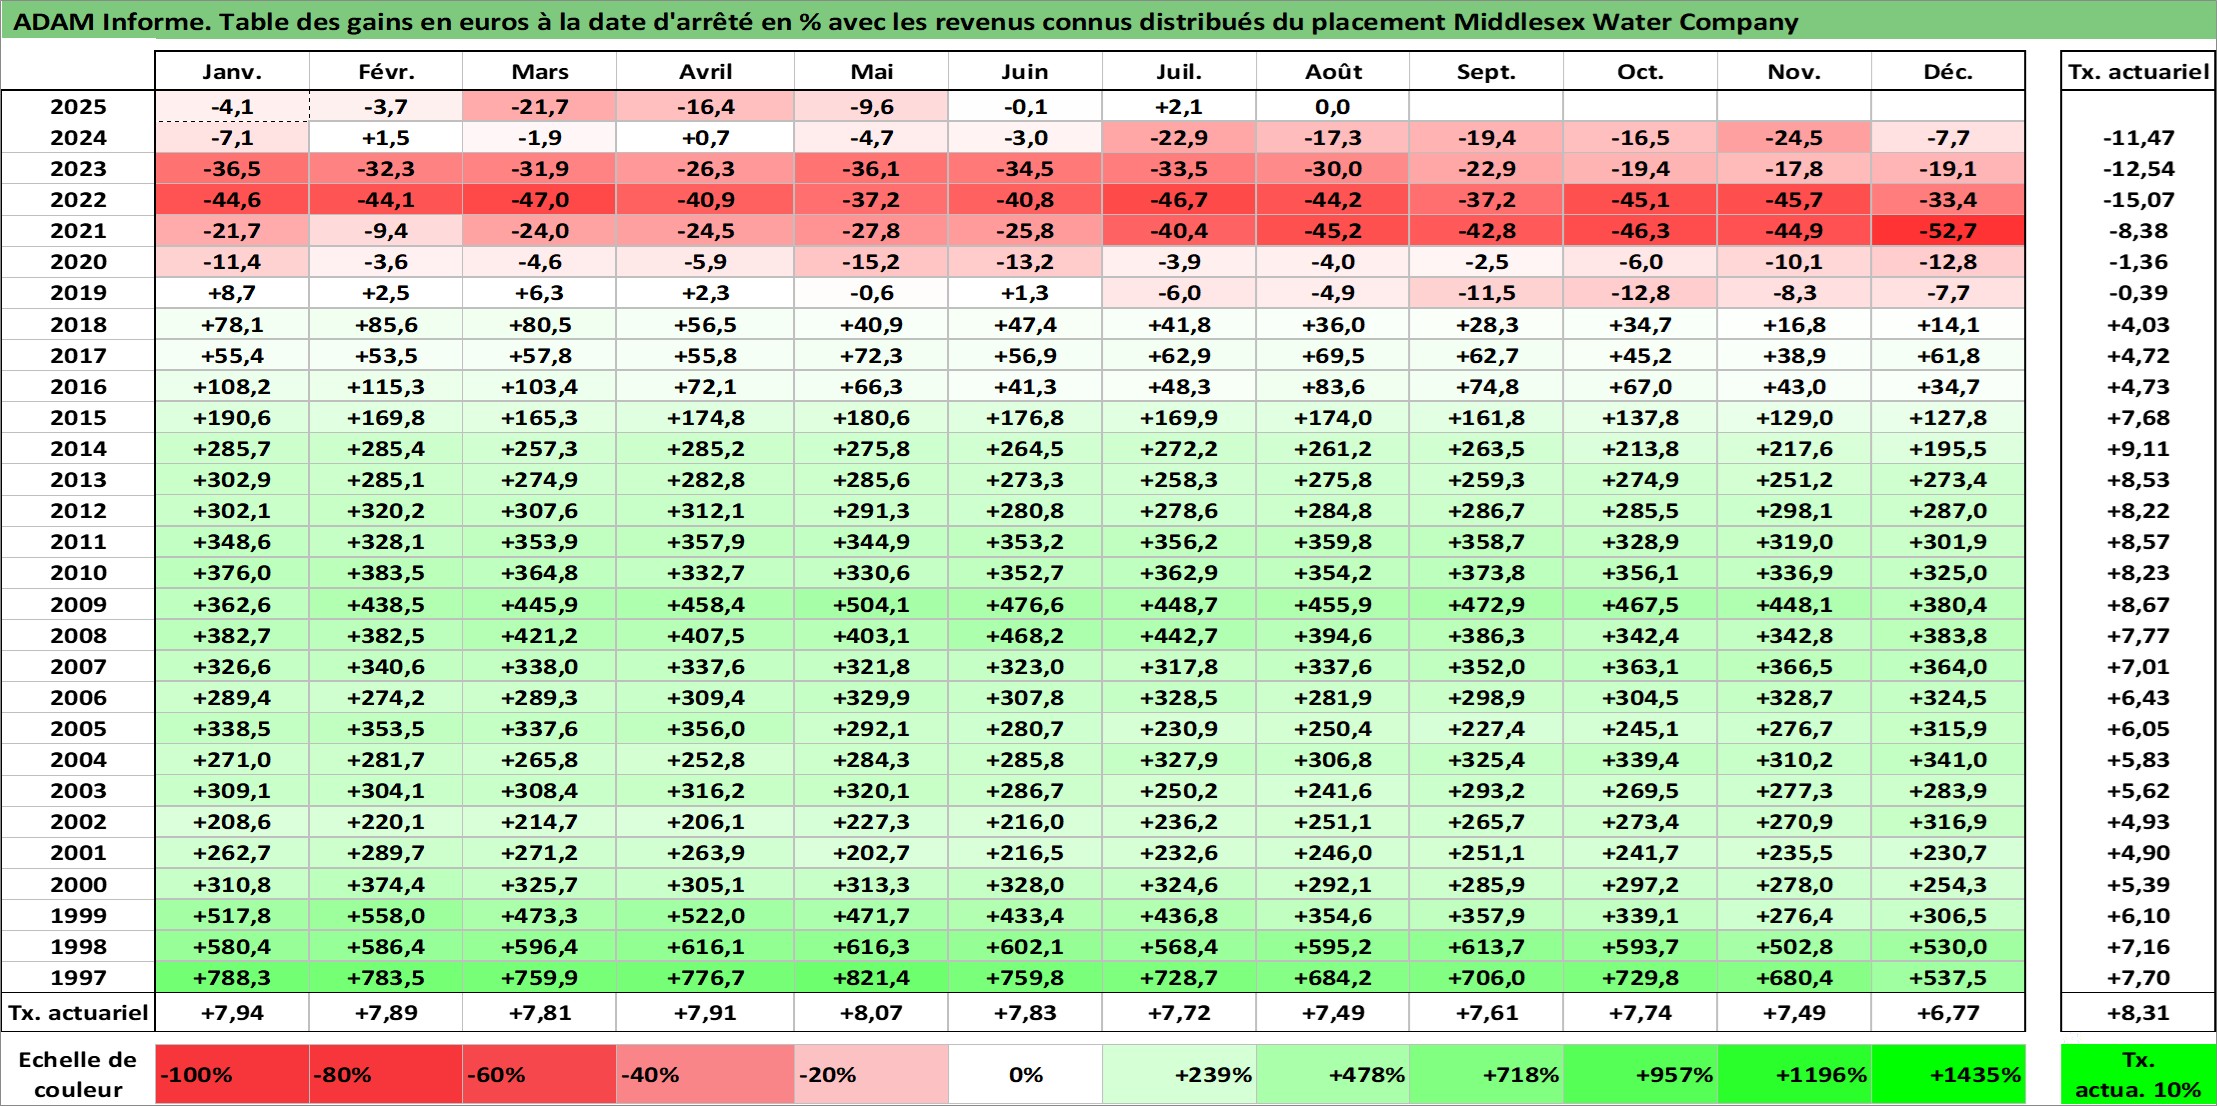Click the 'Mars' column header
The height and width of the screenshot is (1106, 2217).
pyautogui.click(x=539, y=71)
